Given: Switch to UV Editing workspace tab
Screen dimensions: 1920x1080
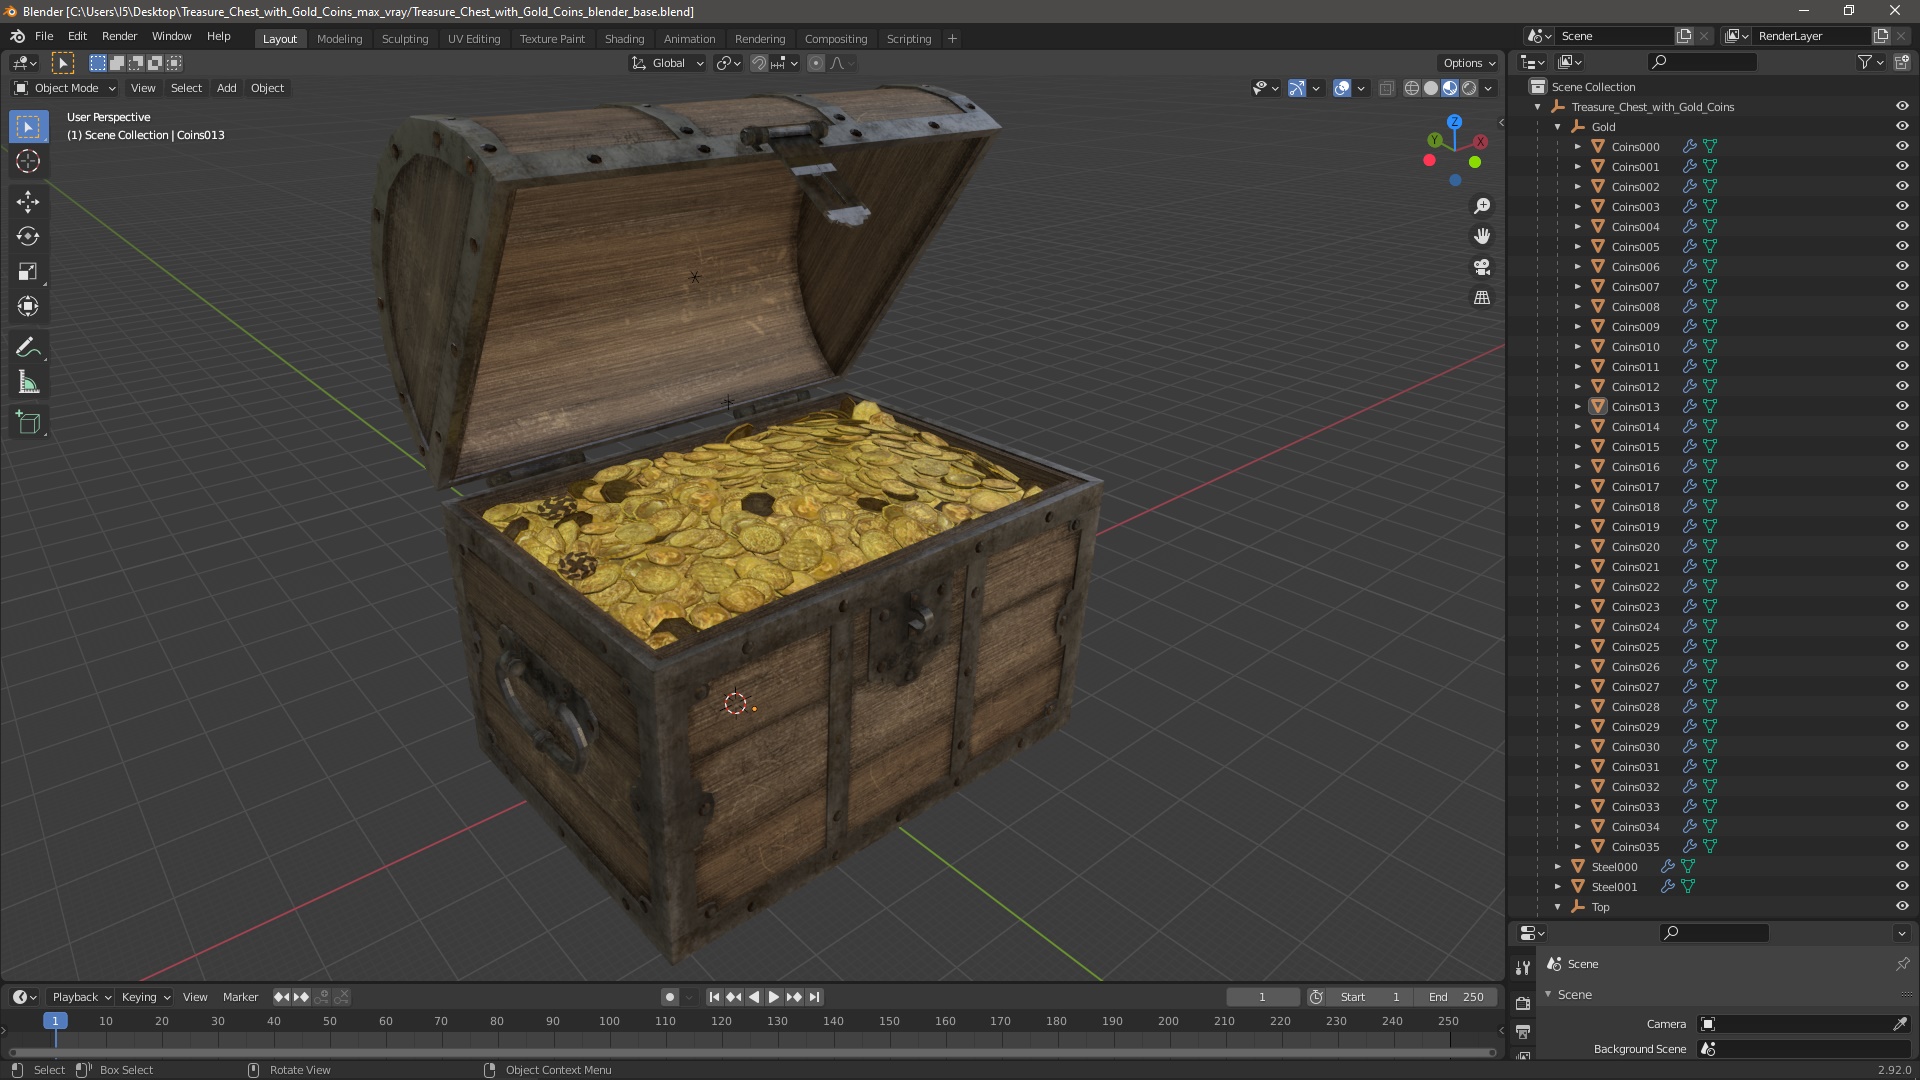Looking at the screenshot, I should [x=474, y=39].
